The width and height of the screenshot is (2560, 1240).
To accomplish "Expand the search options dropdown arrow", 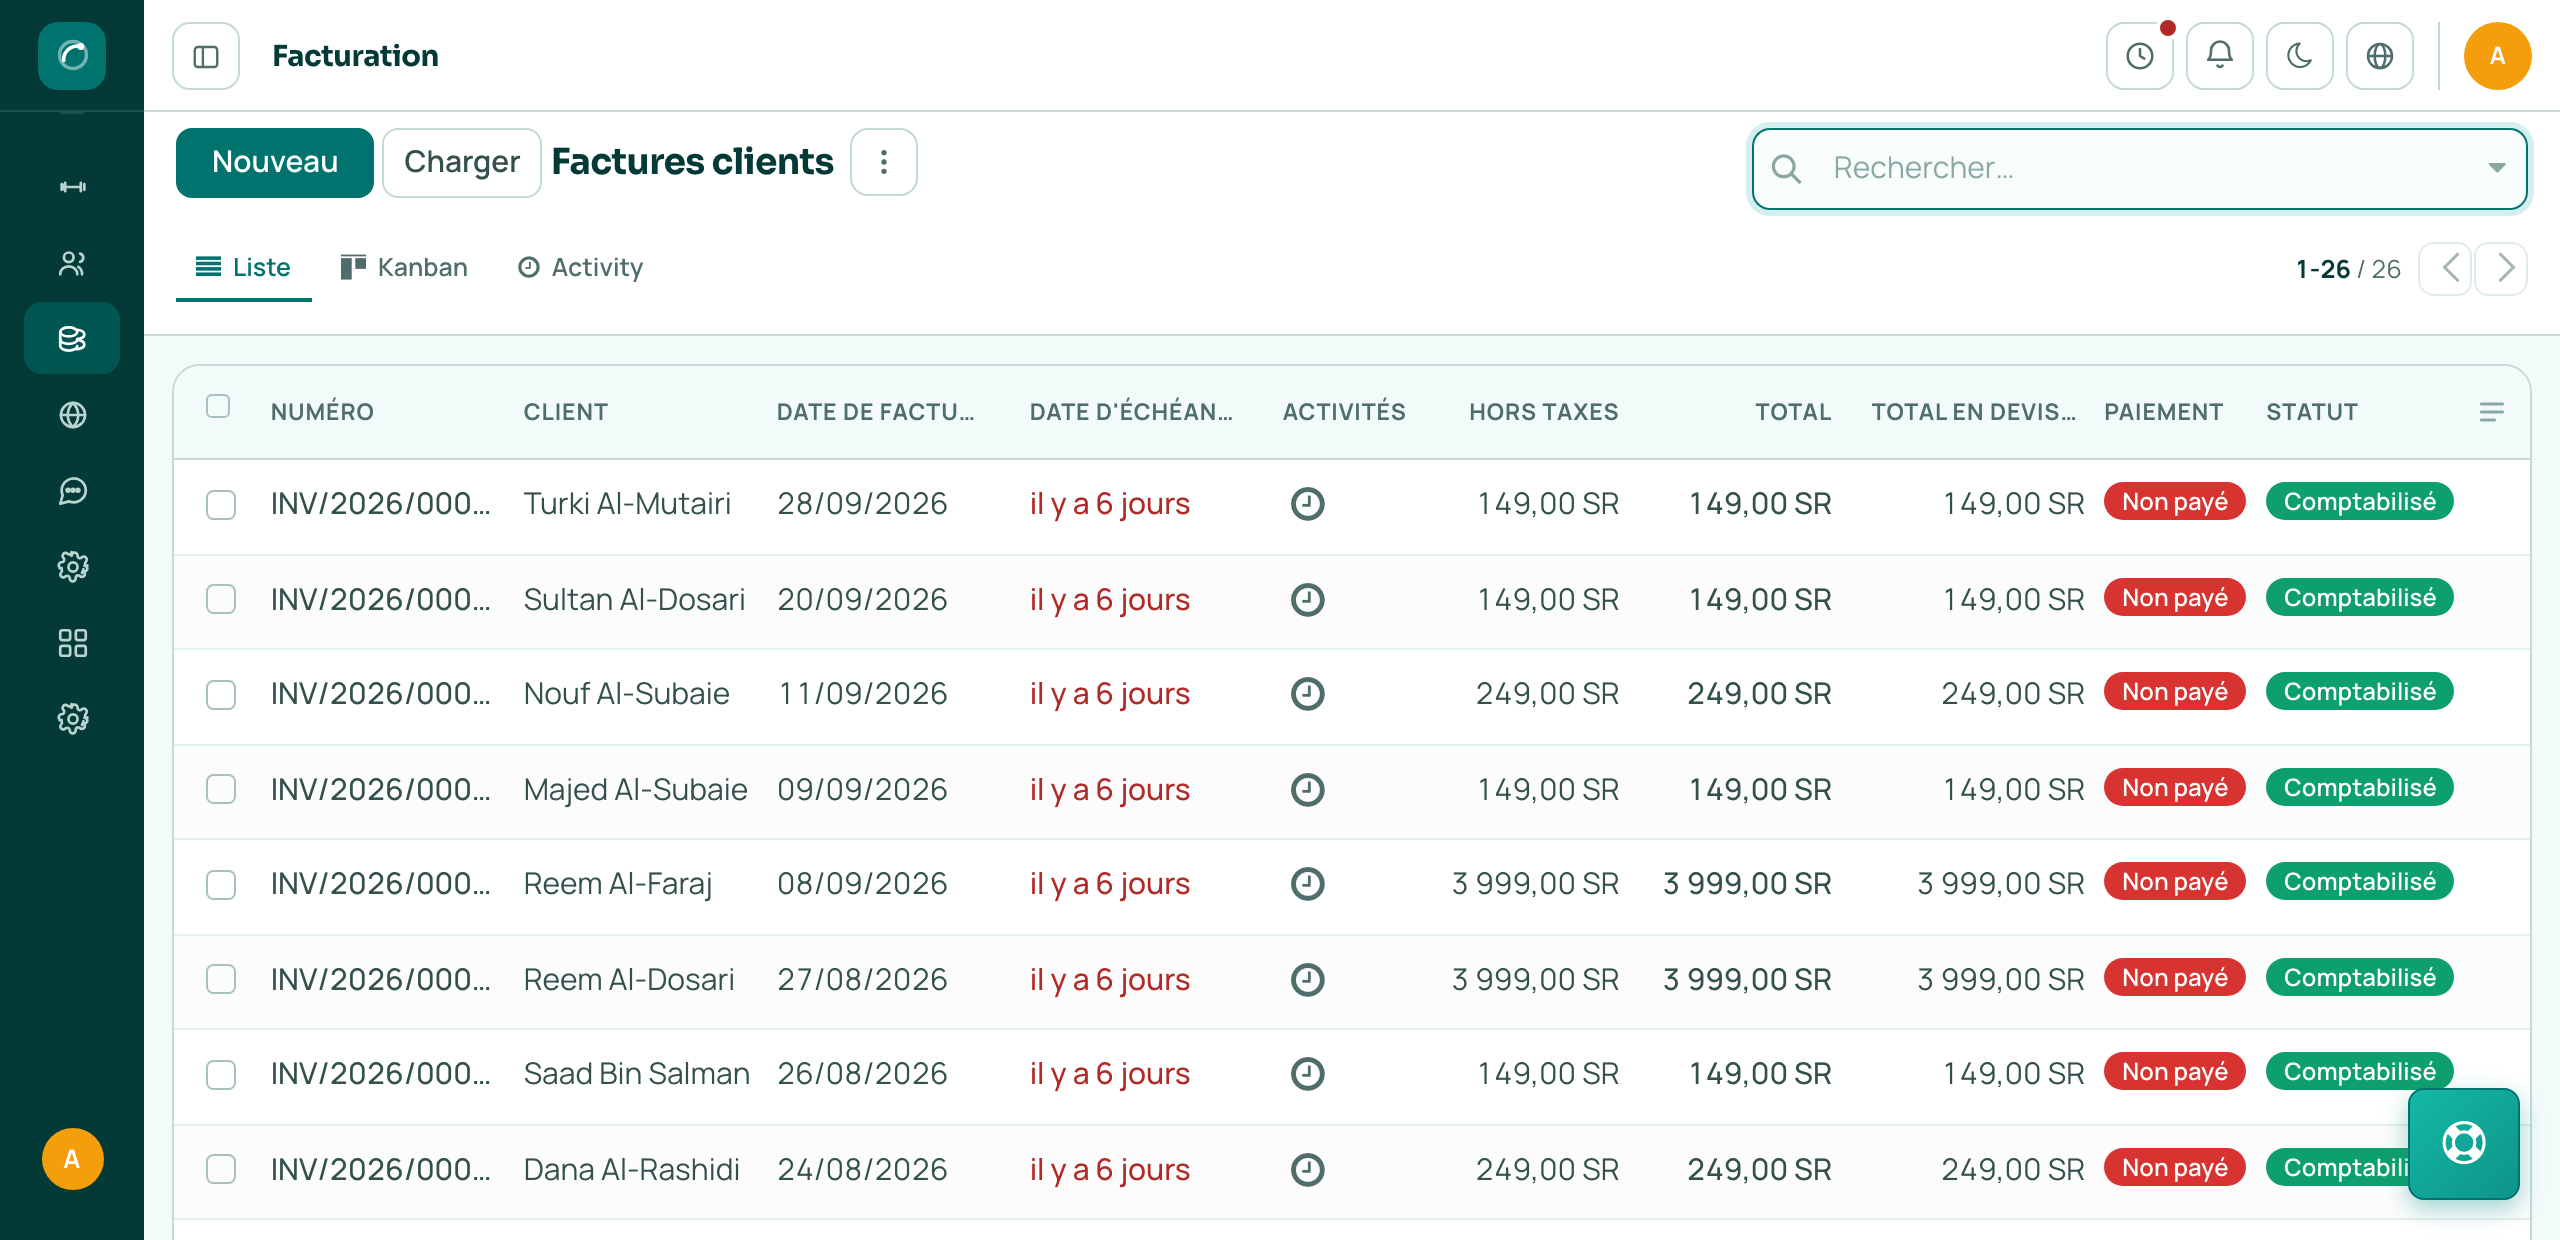I will (2496, 168).
